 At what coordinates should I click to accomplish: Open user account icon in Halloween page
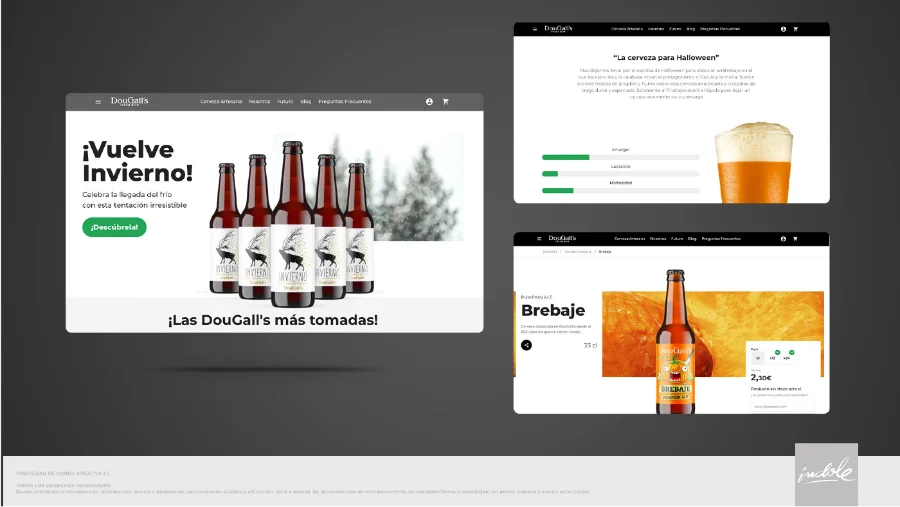(x=783, y=29)
